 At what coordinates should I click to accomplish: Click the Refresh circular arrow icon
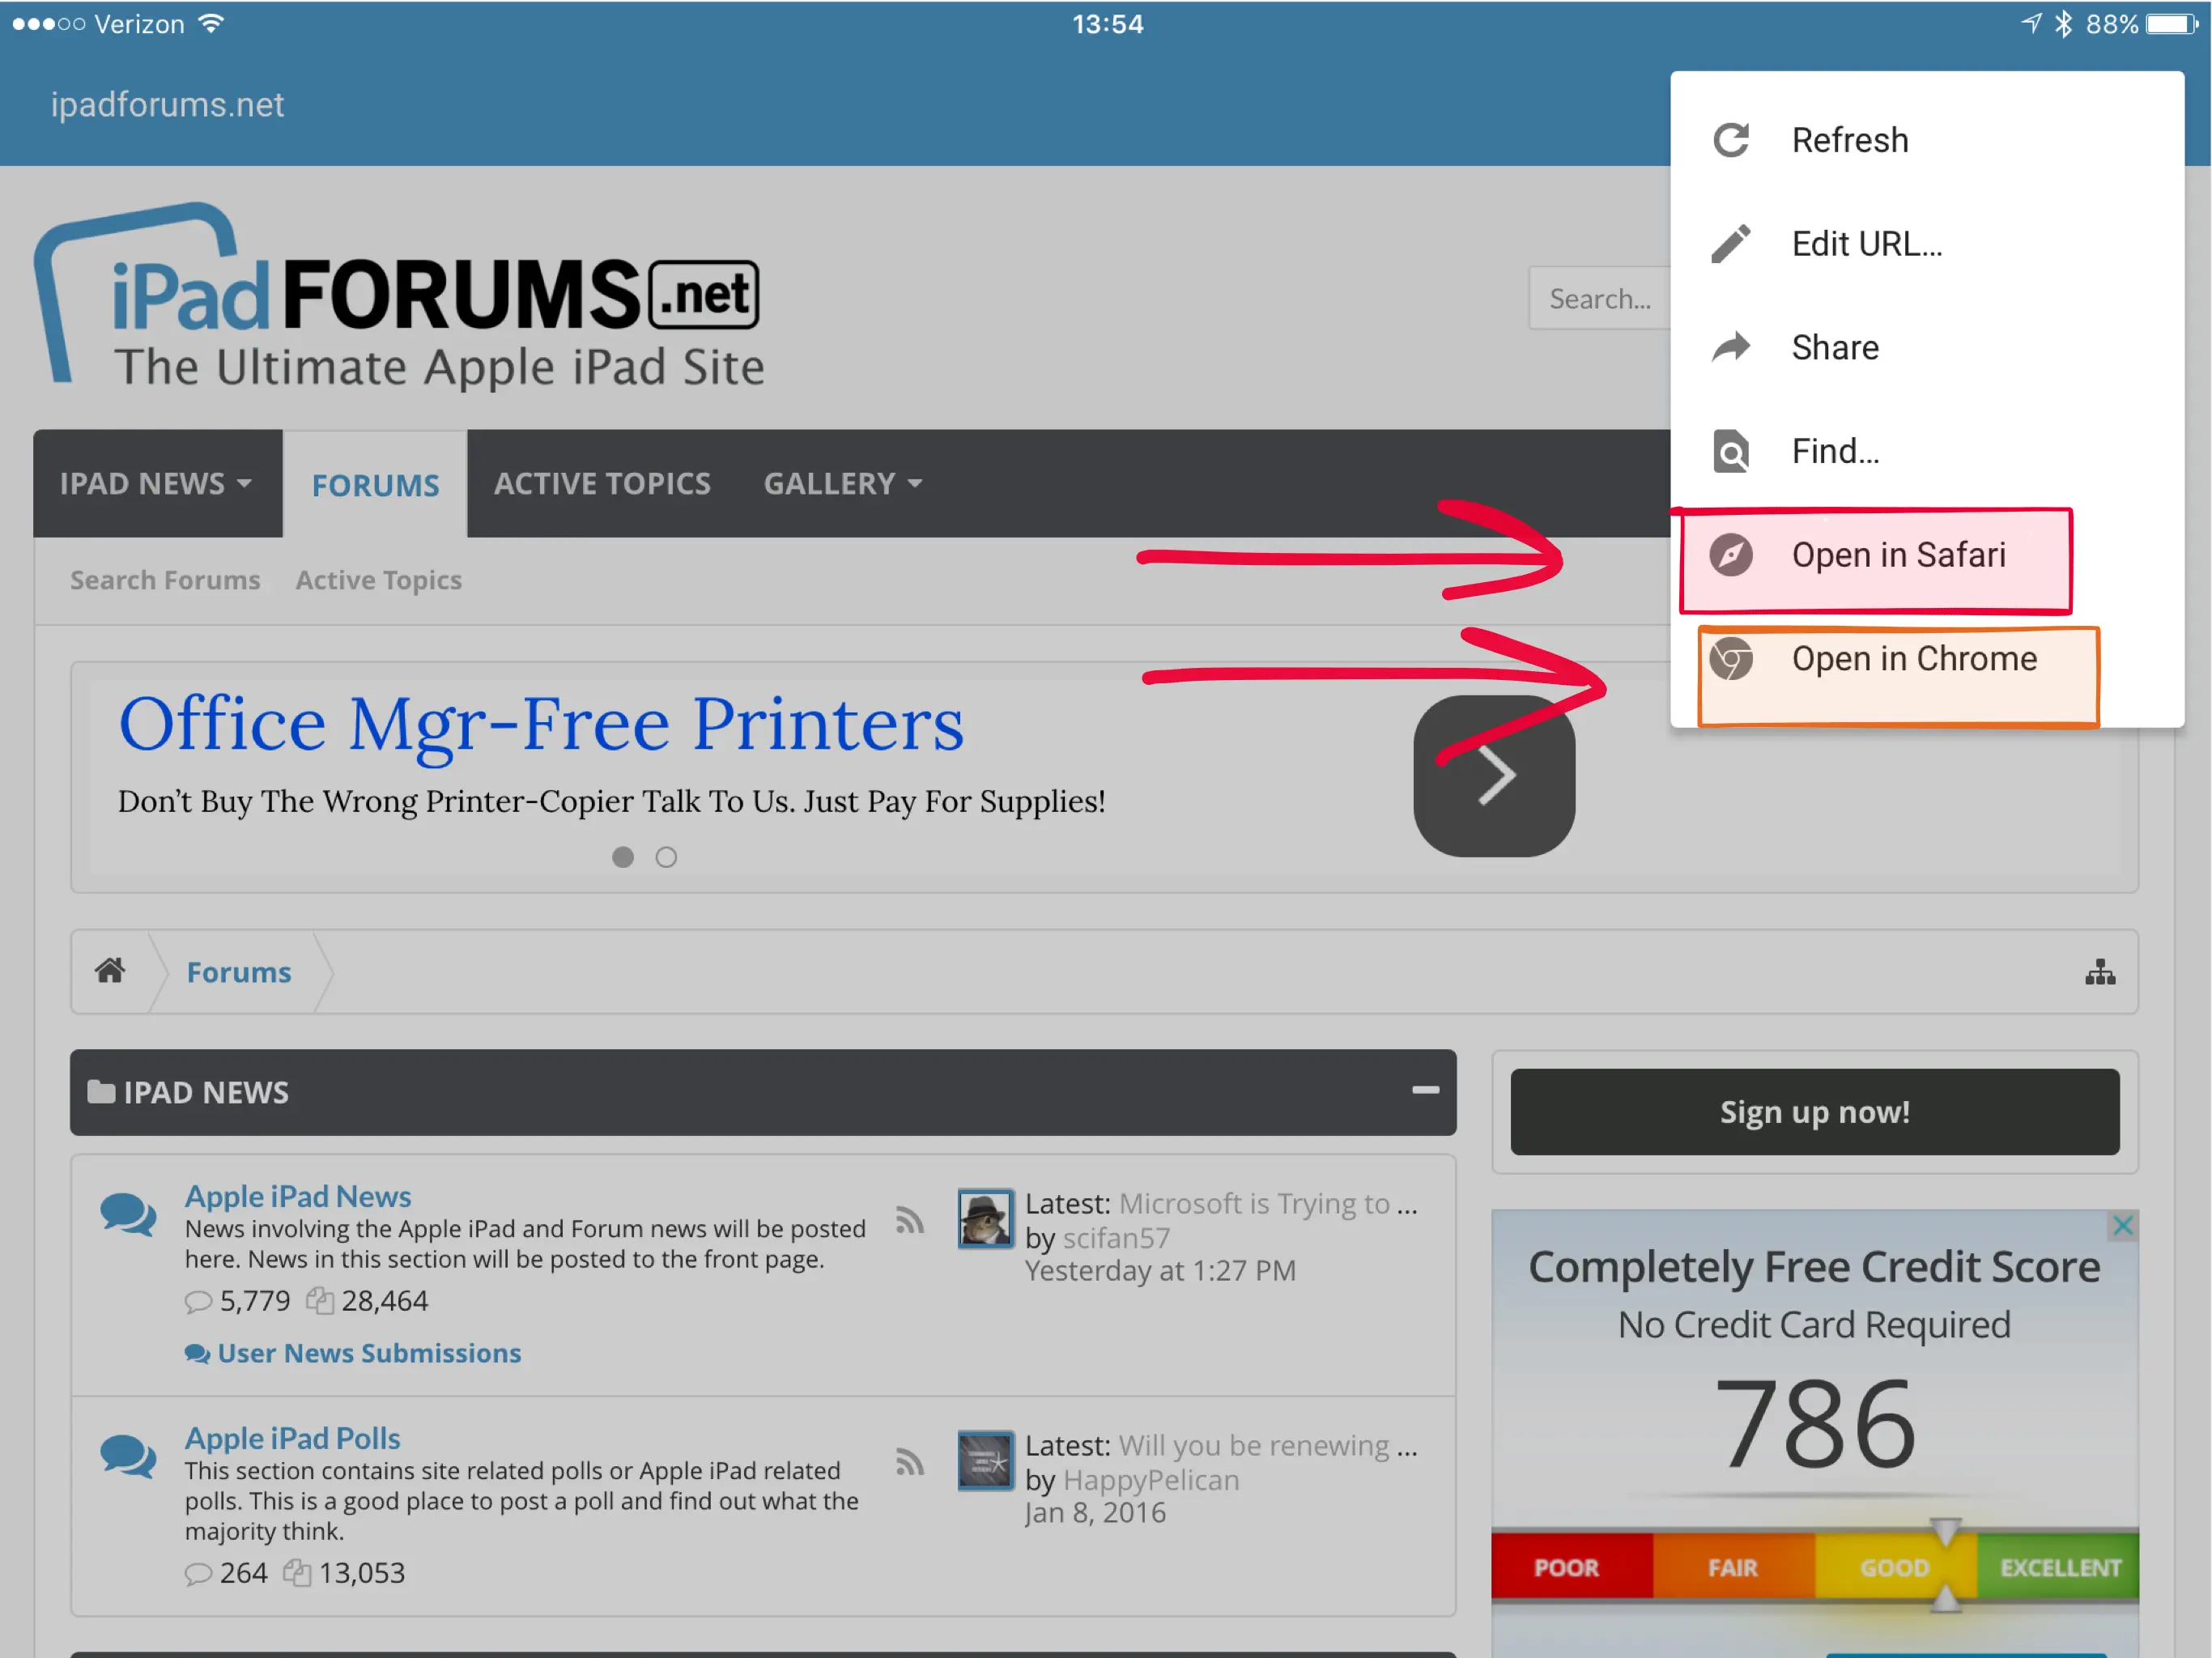click(1731, 140)
